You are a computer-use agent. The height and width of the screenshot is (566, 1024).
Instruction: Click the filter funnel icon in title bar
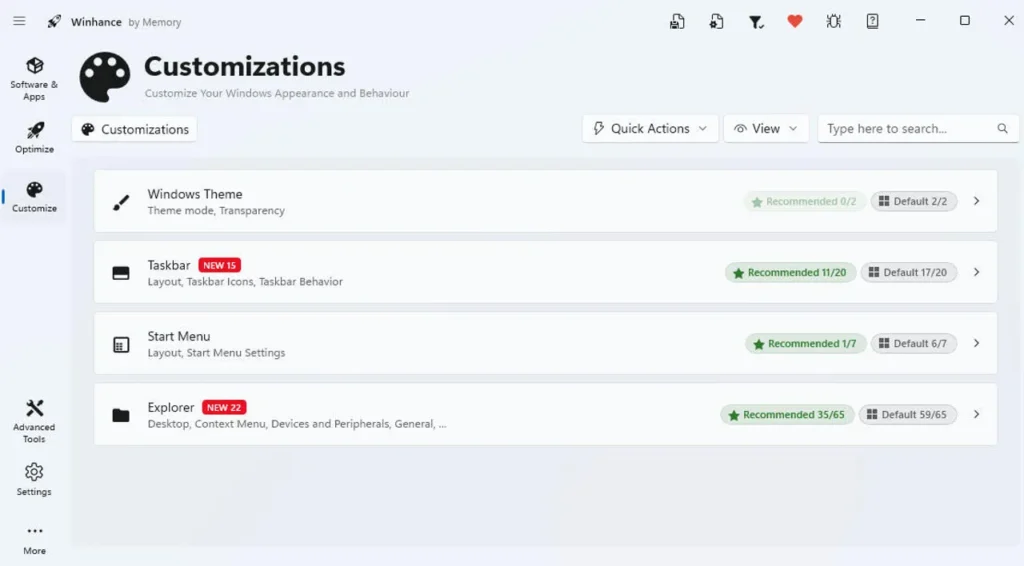coord(756,22)
